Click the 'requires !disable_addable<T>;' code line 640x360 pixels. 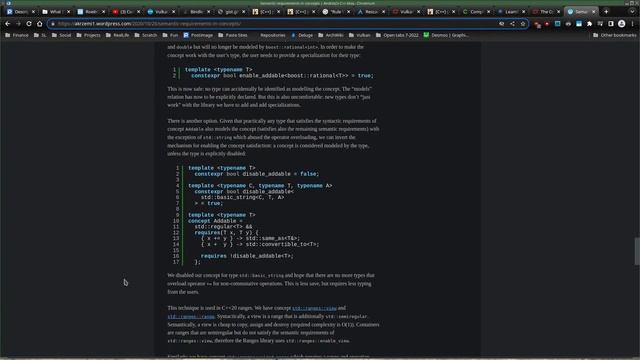click(247, 256)
